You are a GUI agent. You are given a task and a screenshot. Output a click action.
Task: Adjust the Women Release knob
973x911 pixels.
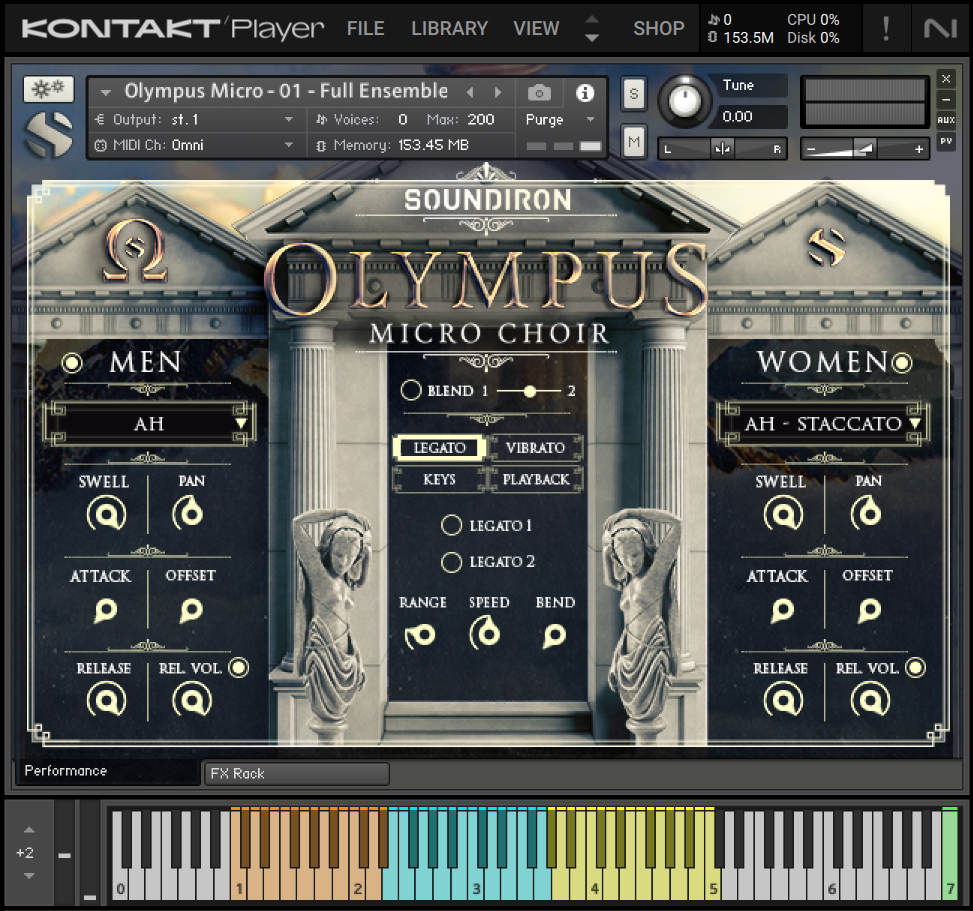(783, 700)
